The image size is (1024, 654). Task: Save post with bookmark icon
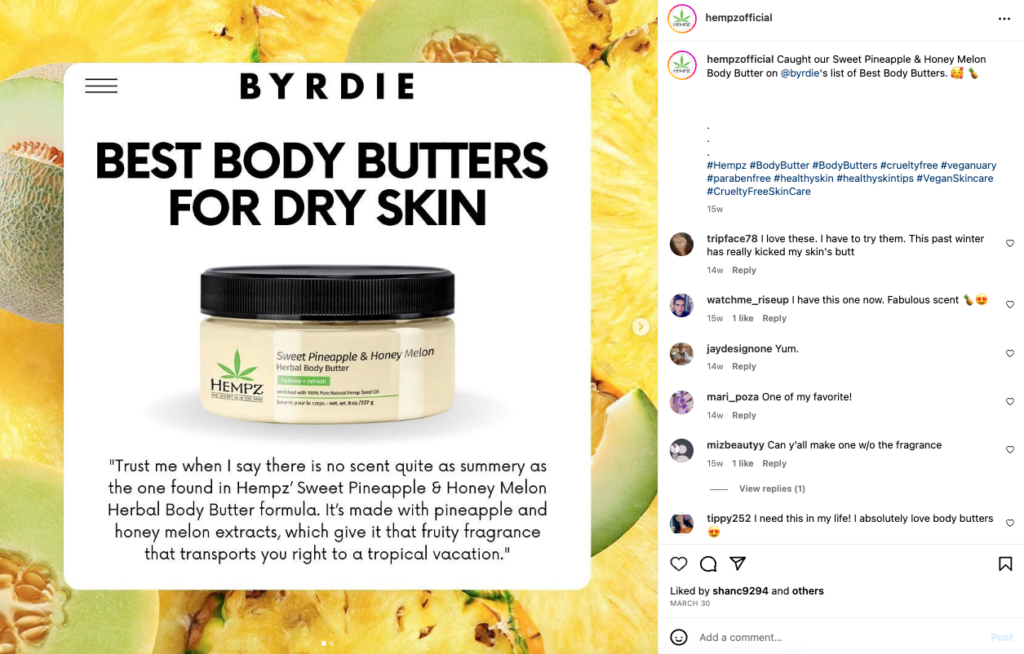(x=1005, y=564)
